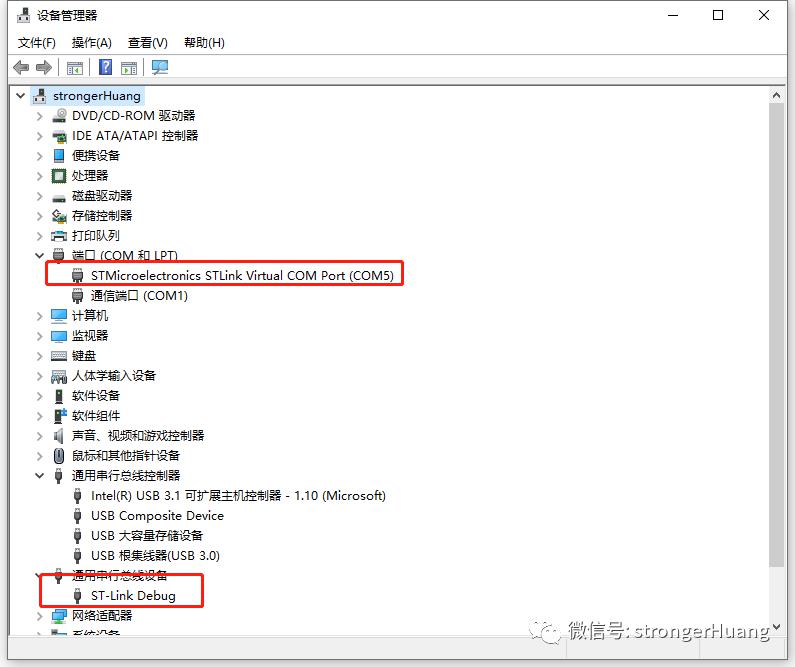Expand the 便携设备 node
The image size is (795, 667).
click(40, 156)
